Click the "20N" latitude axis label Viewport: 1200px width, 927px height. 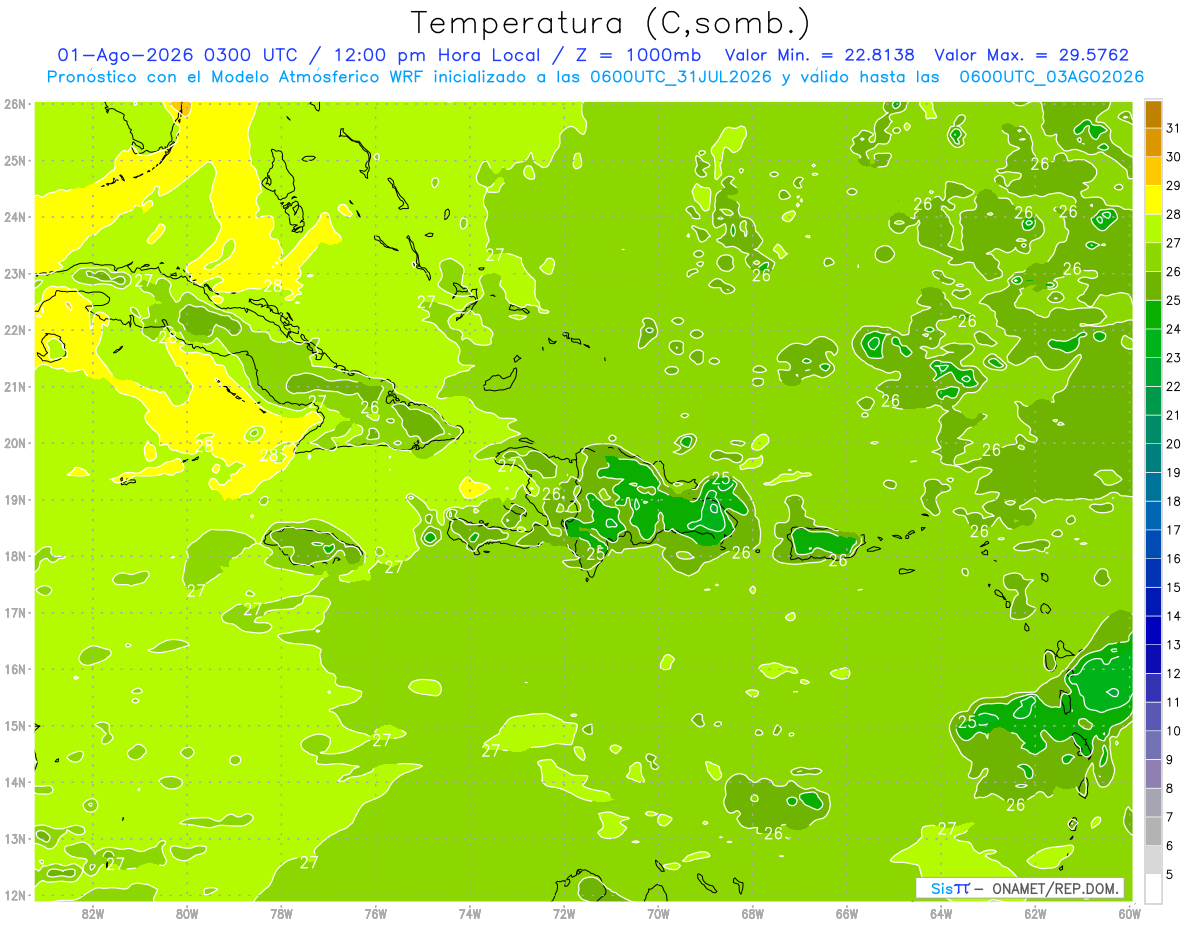15,443
